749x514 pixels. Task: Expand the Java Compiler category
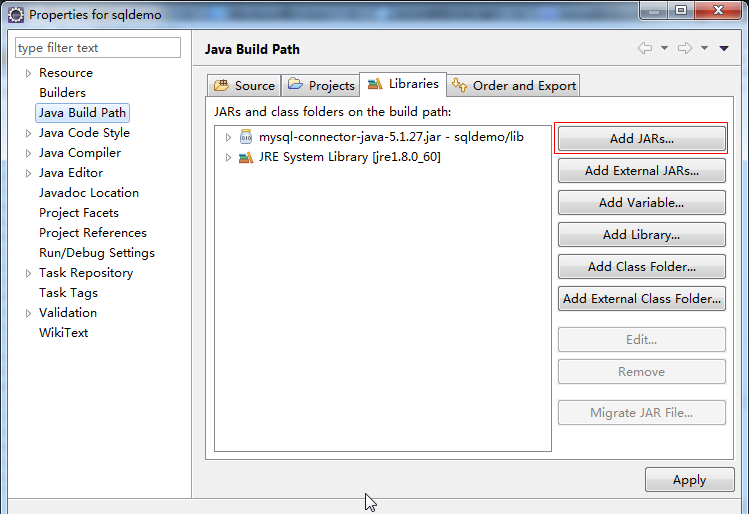[x=28, y=153]
